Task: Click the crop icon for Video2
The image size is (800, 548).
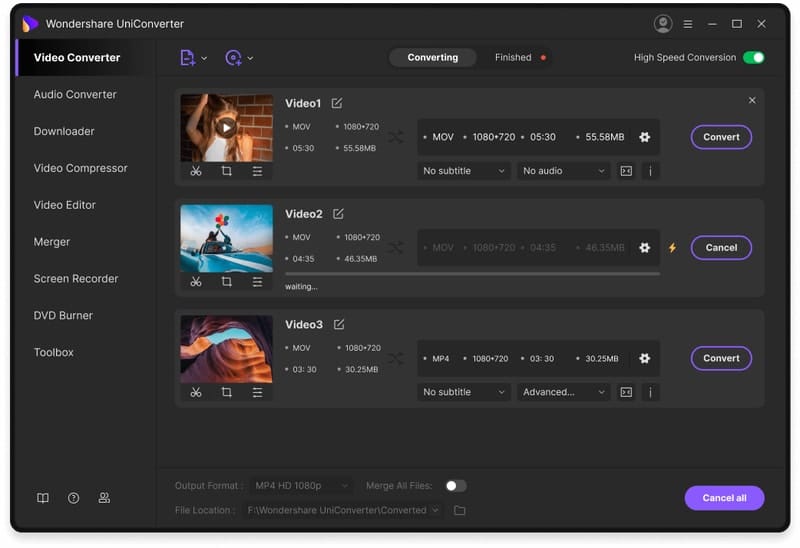Action: click(227, 282)
